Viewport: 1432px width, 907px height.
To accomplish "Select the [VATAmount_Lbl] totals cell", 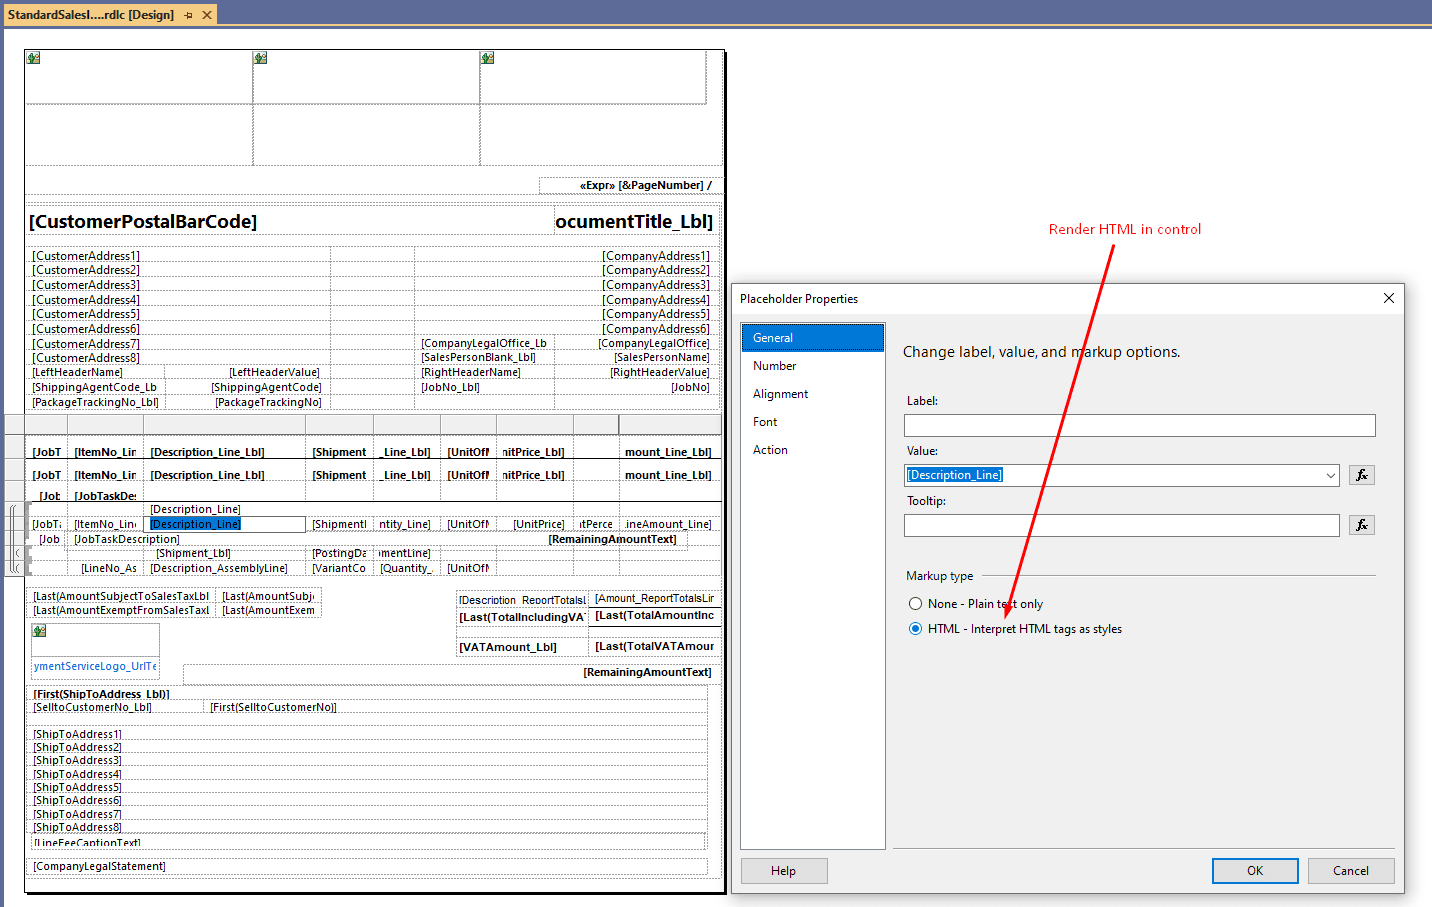I will coord(508,647).
